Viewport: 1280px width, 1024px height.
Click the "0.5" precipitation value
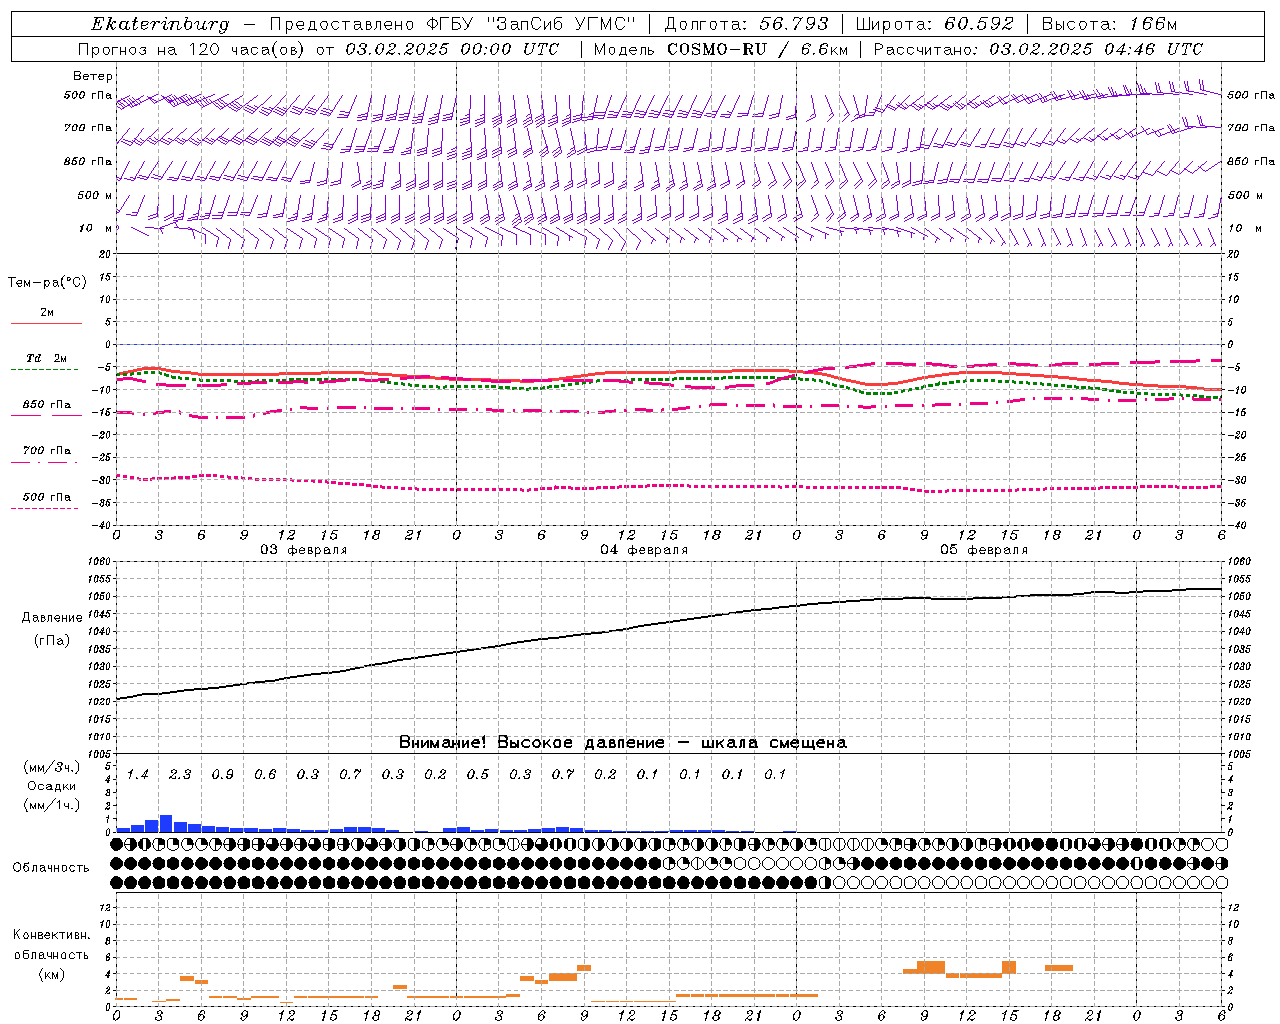pyautogui.click(x=478, y=775)
